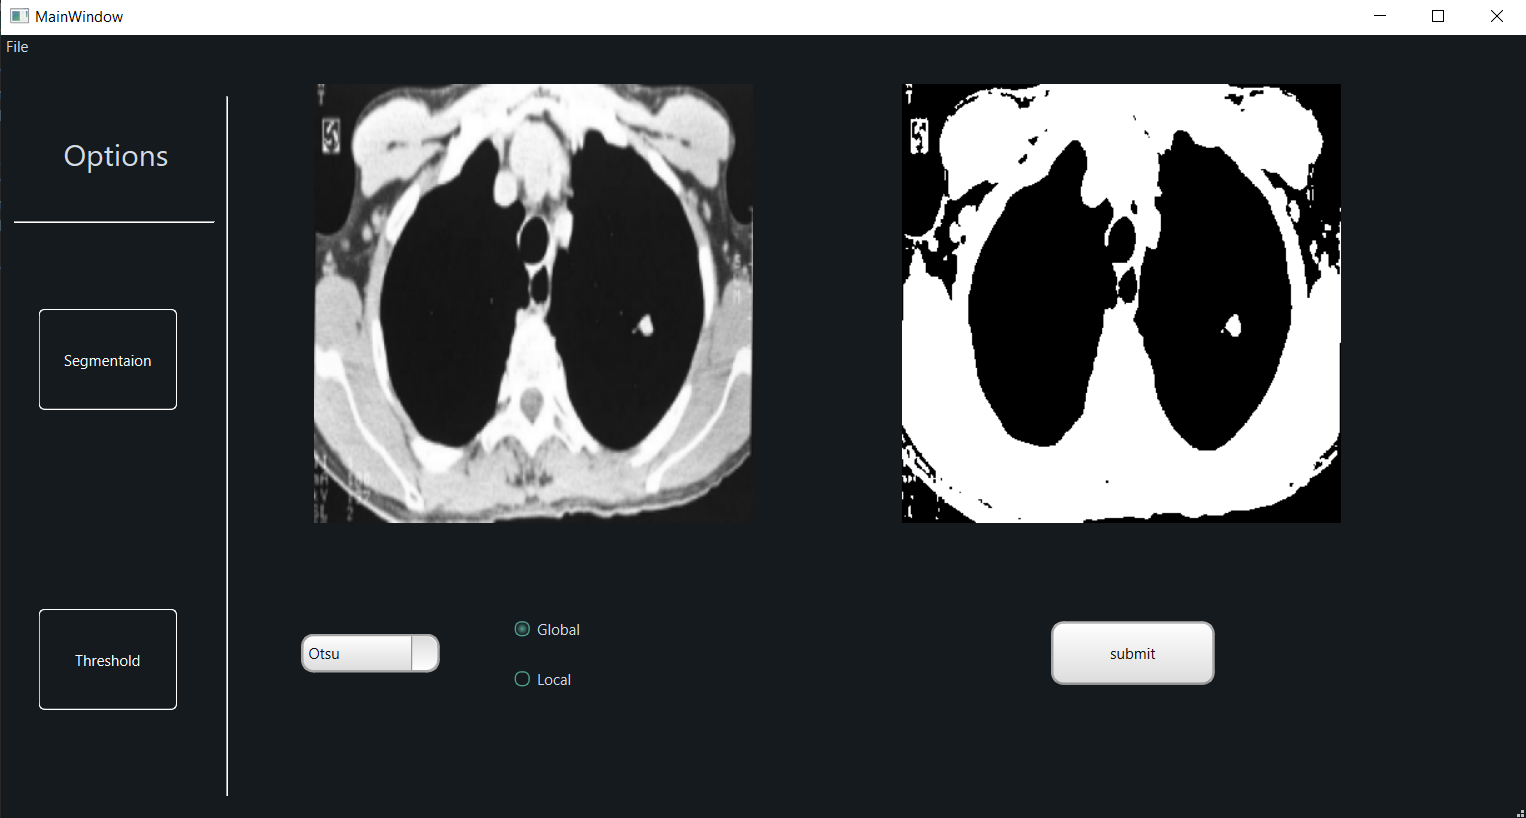
Task: Click the Local radio label text
Action: tap(554, 679)
